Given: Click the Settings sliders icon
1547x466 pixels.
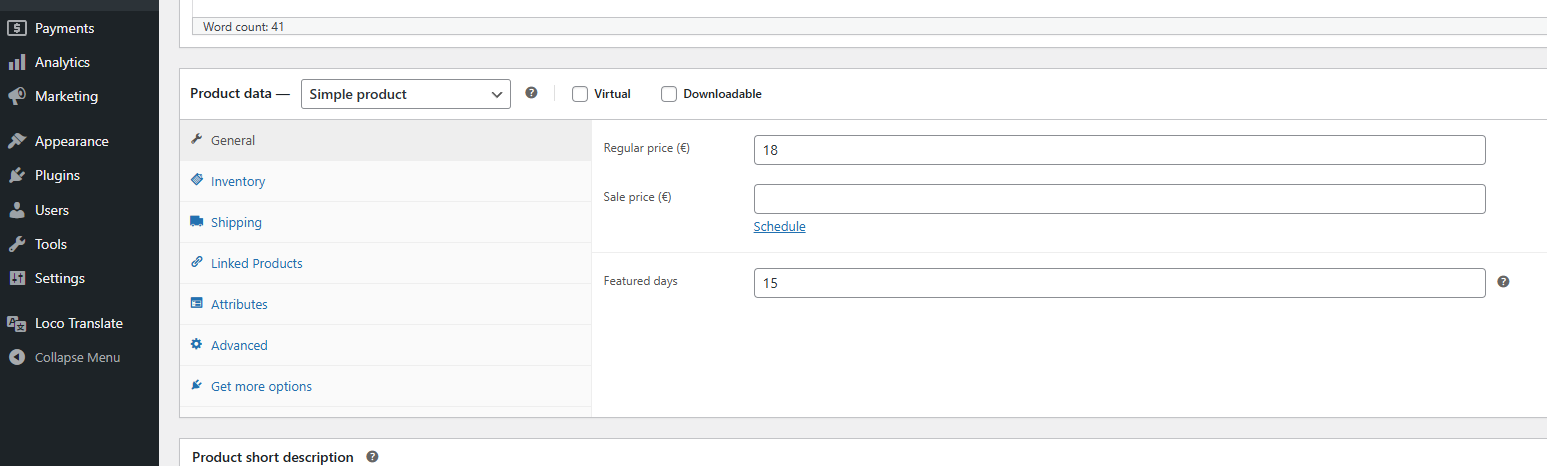Looking at the screenshot, I should pyautogui.click(x=16, y=278).
